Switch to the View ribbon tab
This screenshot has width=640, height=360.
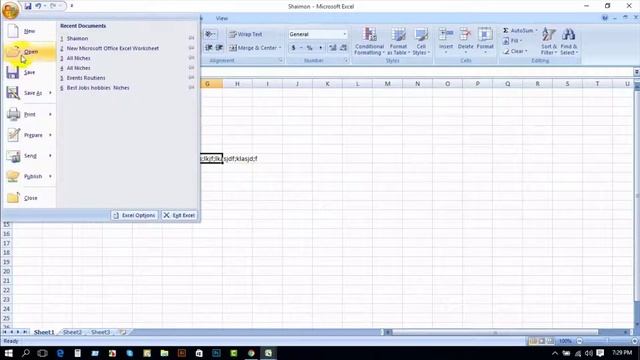coord(222,18)
